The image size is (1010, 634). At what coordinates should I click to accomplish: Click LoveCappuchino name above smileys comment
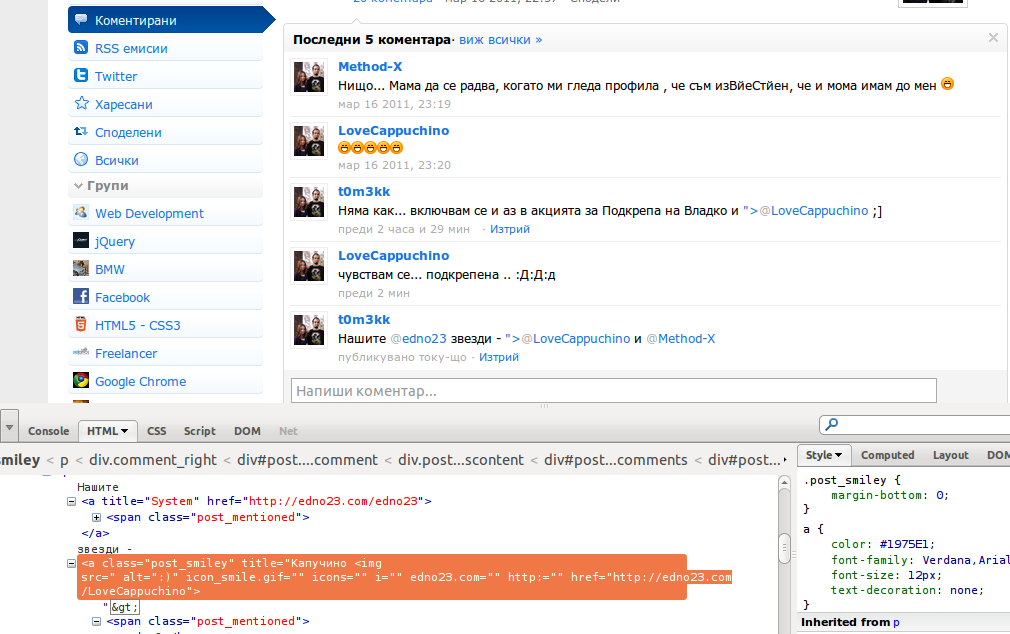(394, 130)
